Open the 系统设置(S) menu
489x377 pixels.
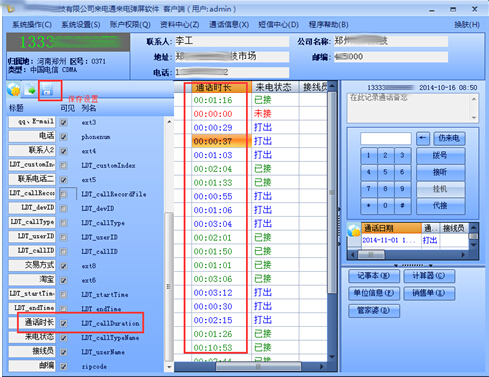point(81,25)
